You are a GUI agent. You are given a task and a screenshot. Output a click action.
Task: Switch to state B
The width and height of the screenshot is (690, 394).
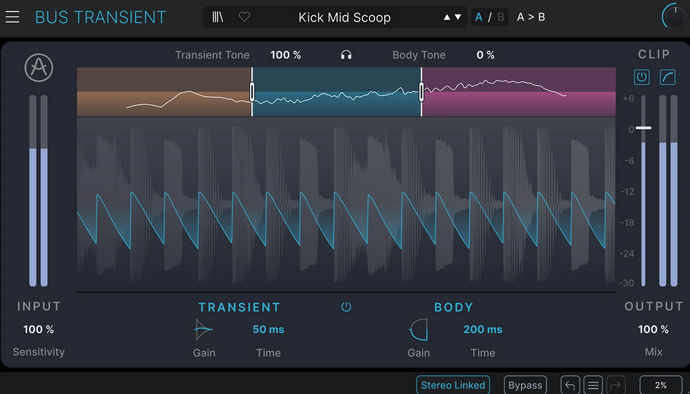pyautogui.click(x=500, y=17)
